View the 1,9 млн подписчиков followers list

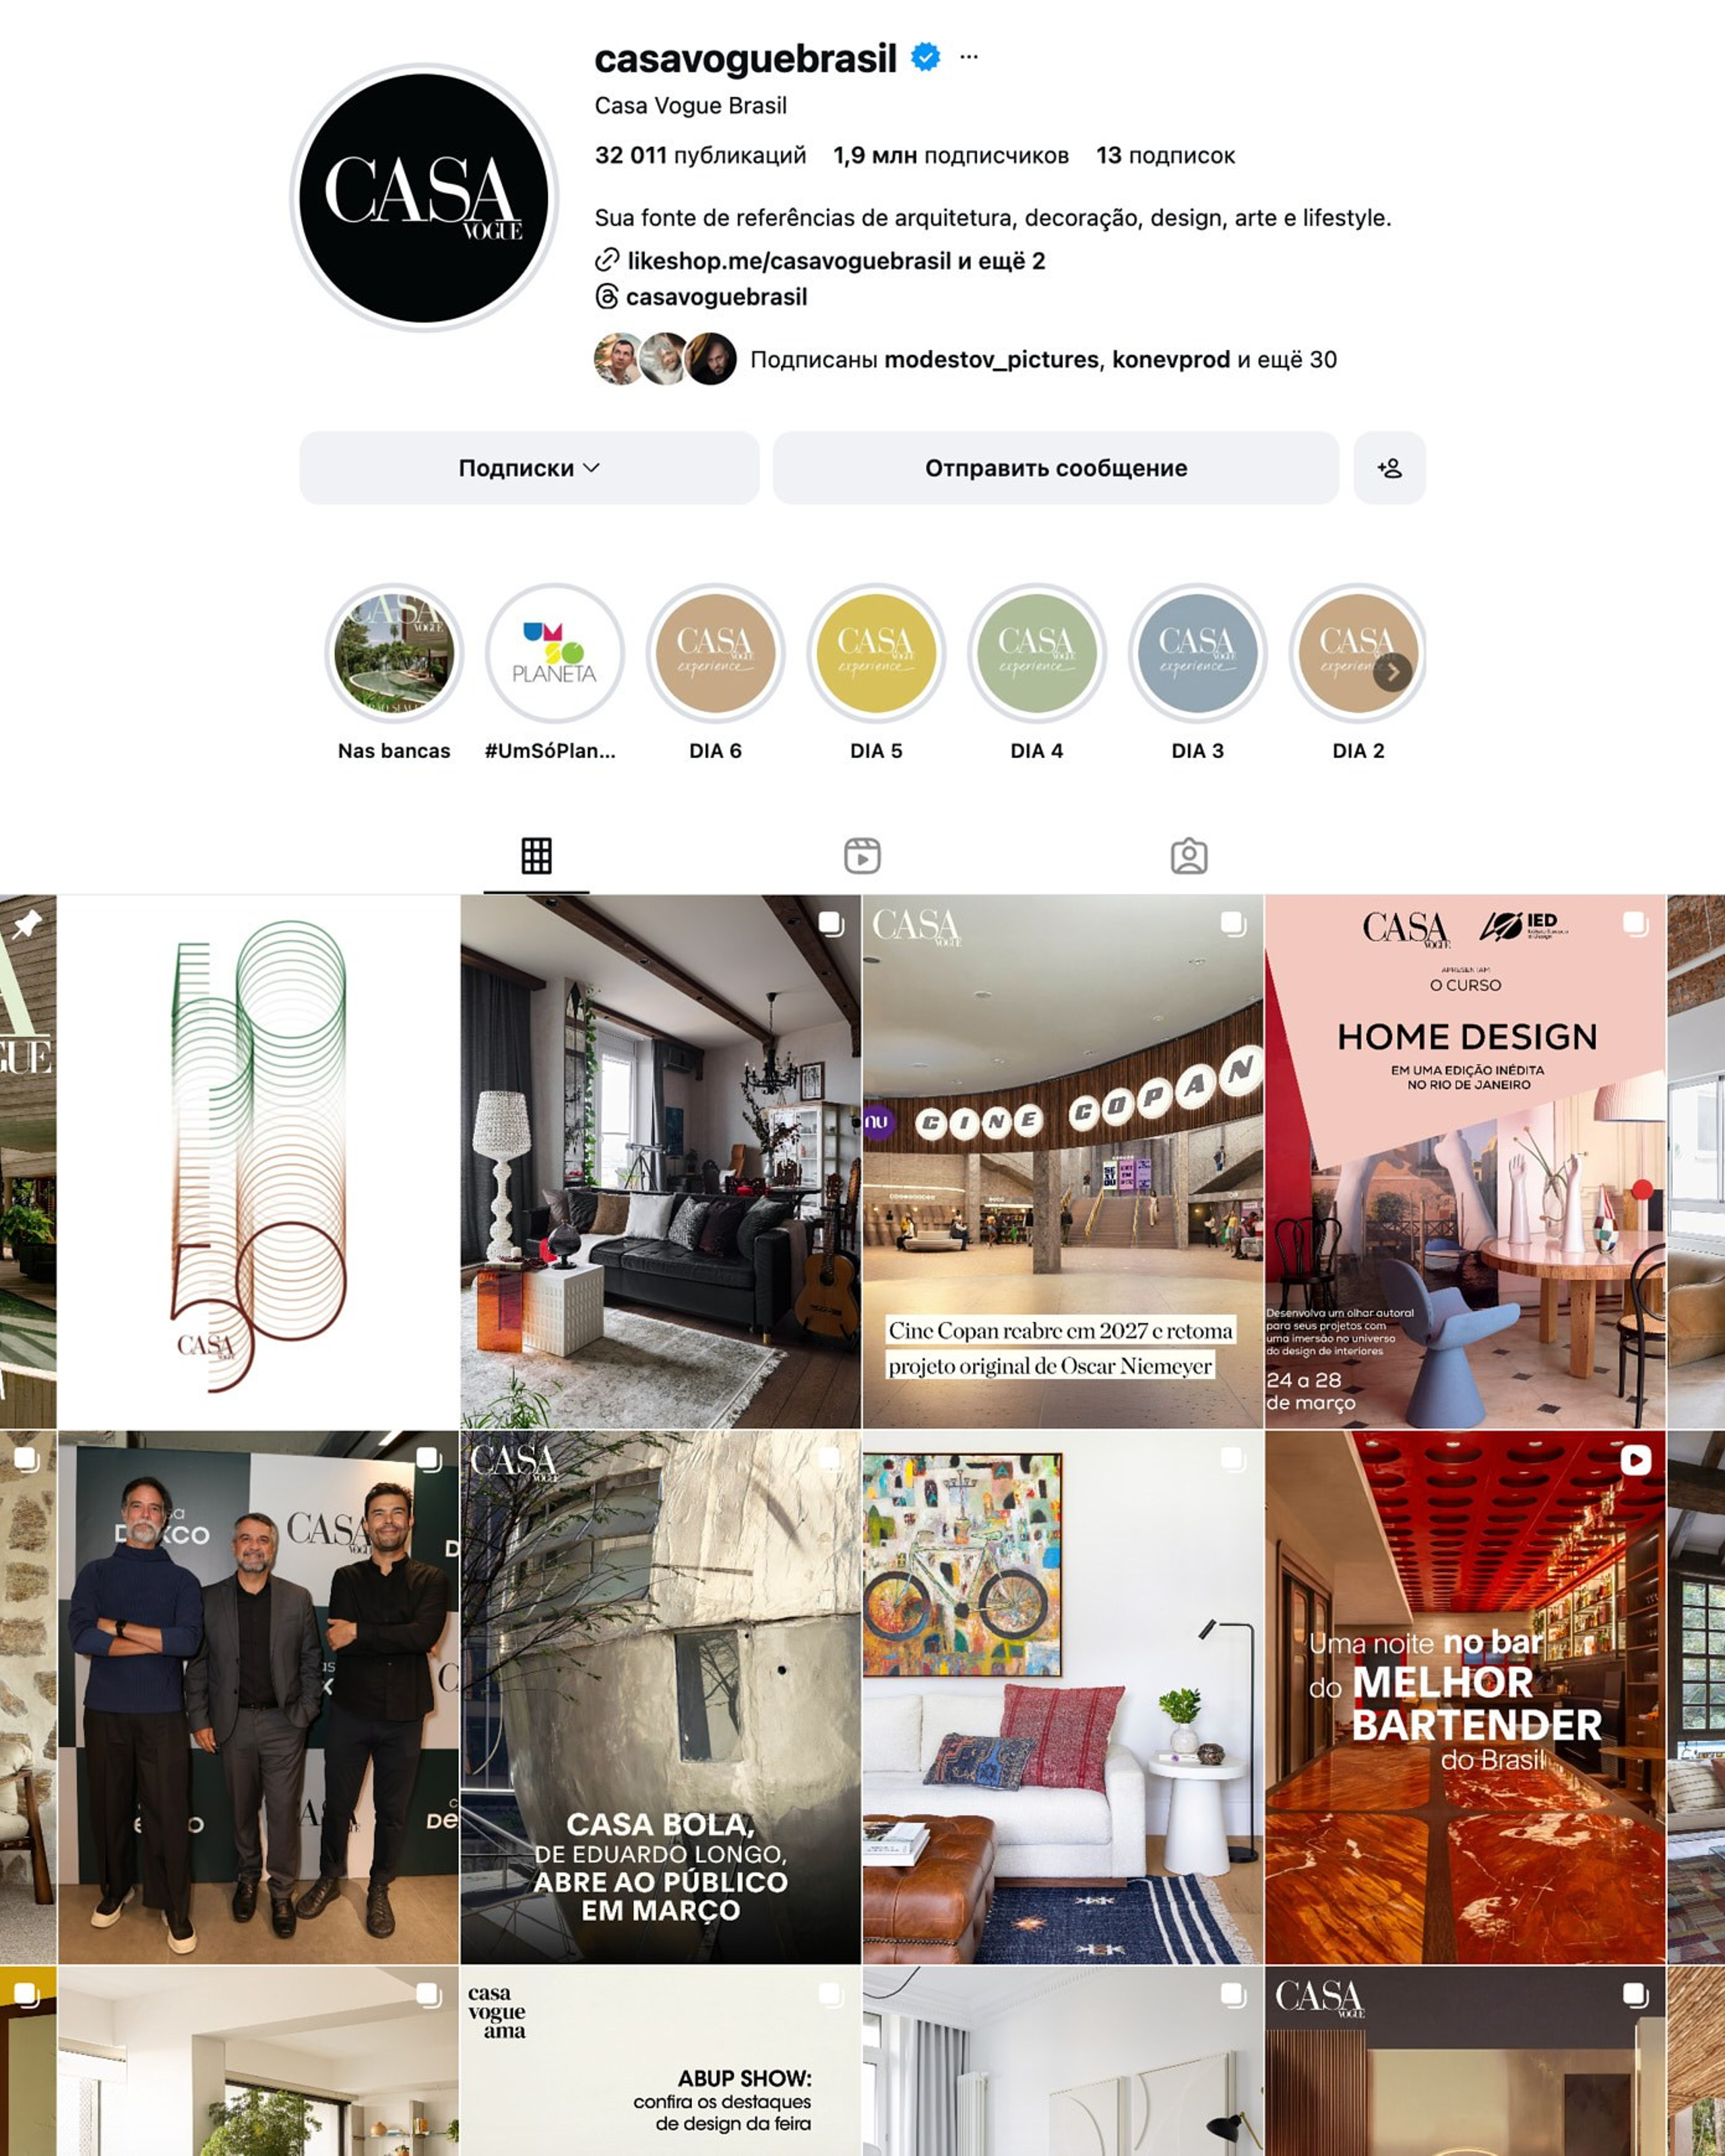click(951, 155)
